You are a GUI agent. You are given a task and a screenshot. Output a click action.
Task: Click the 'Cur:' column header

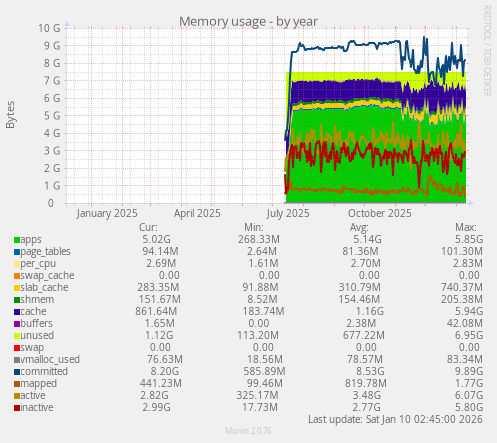tap(148, 227)
